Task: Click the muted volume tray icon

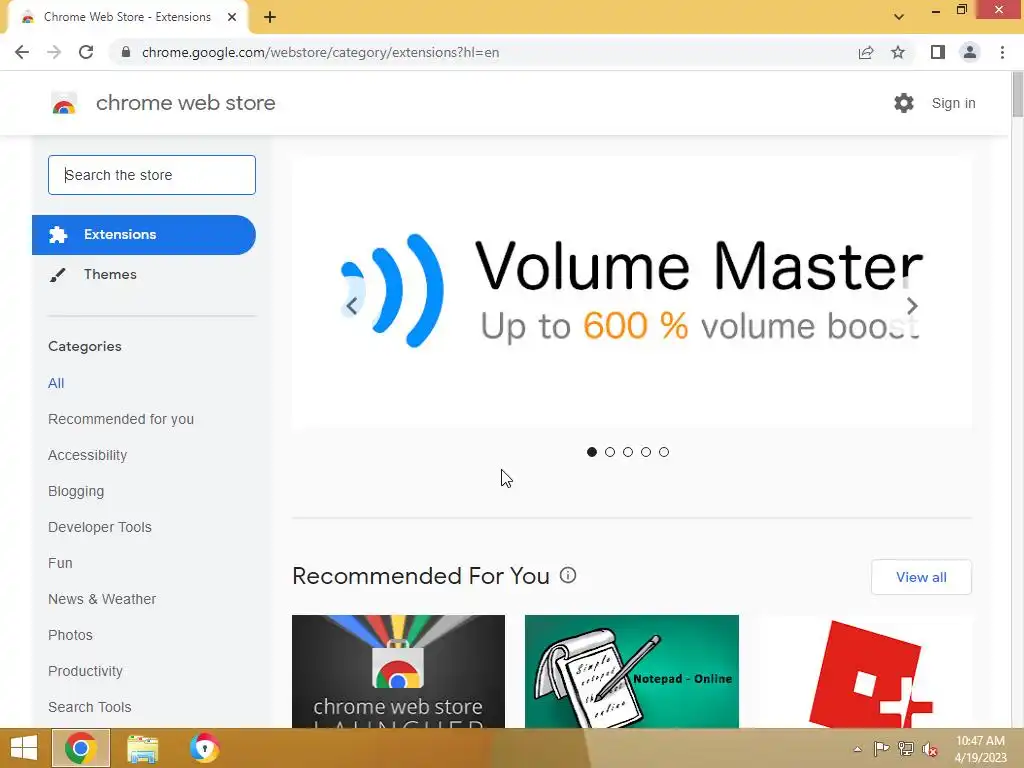Action: tap(930, 749)
